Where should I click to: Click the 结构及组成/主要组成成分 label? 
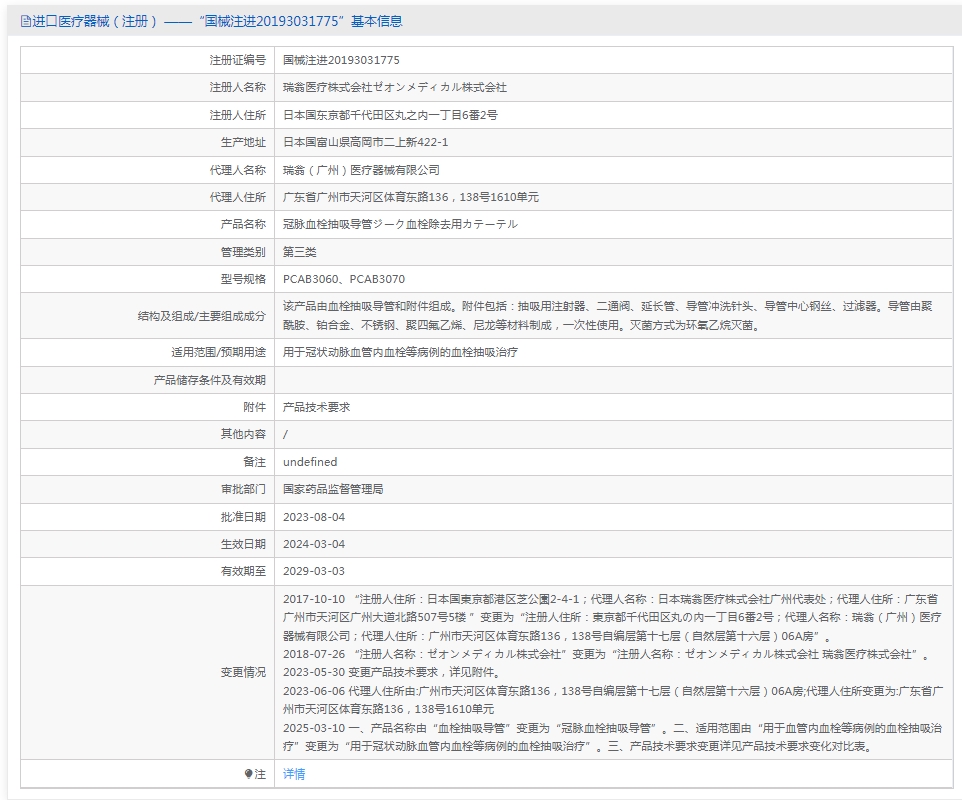(x=201, y=316)
